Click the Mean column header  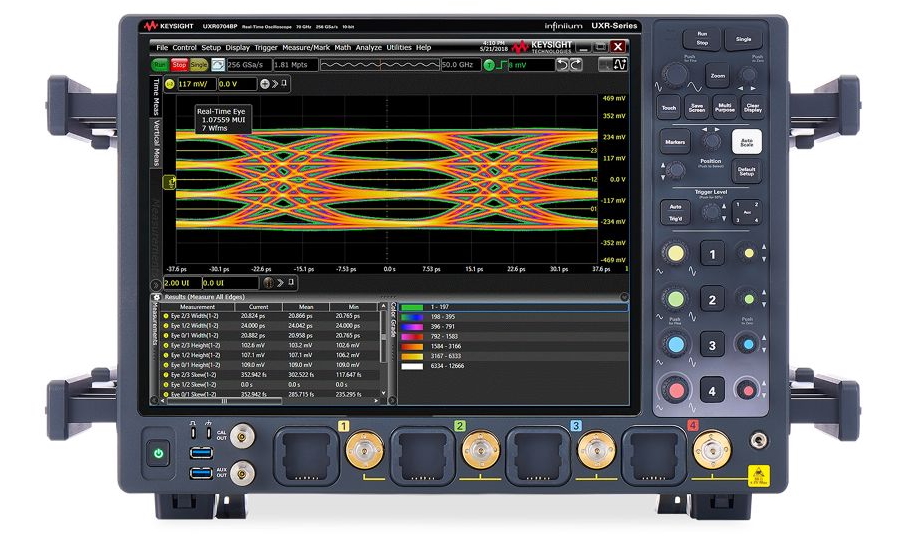306,307
